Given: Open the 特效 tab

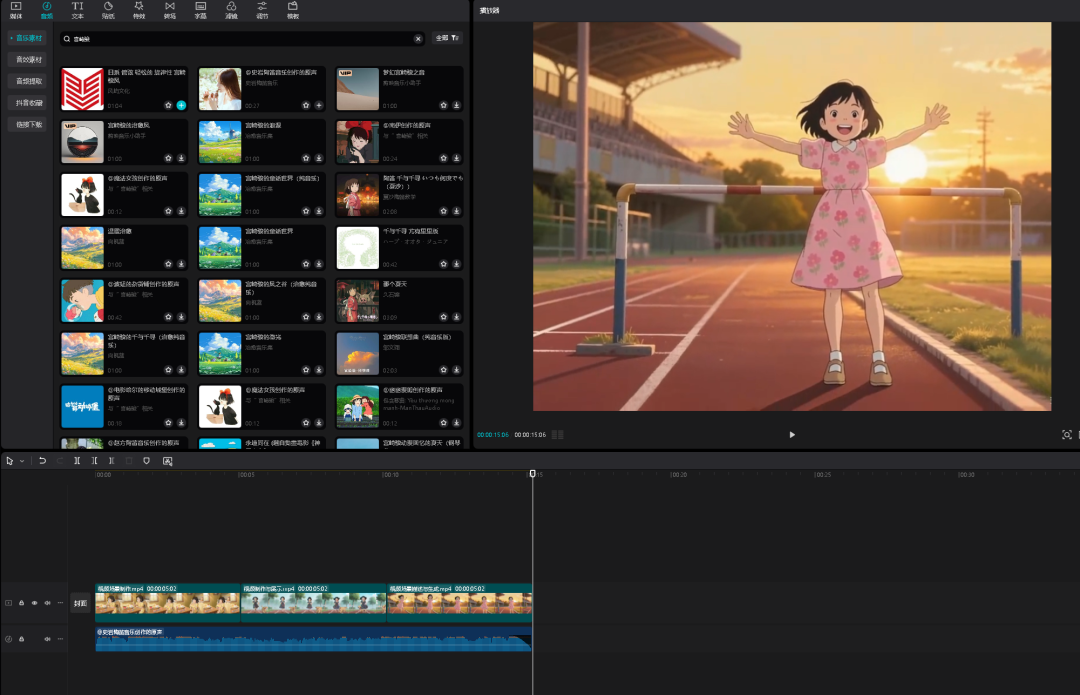Looking at the screenshot, I should tap(139, 10).
